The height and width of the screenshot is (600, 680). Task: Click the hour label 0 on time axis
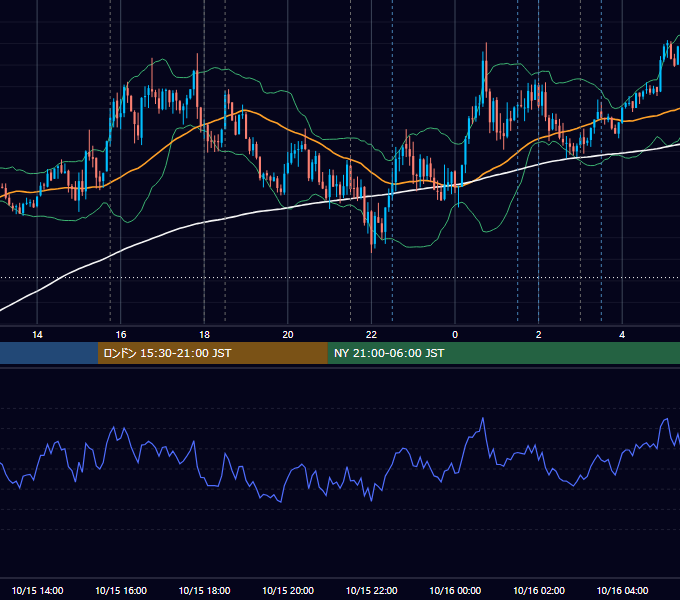tap(455, 335)
